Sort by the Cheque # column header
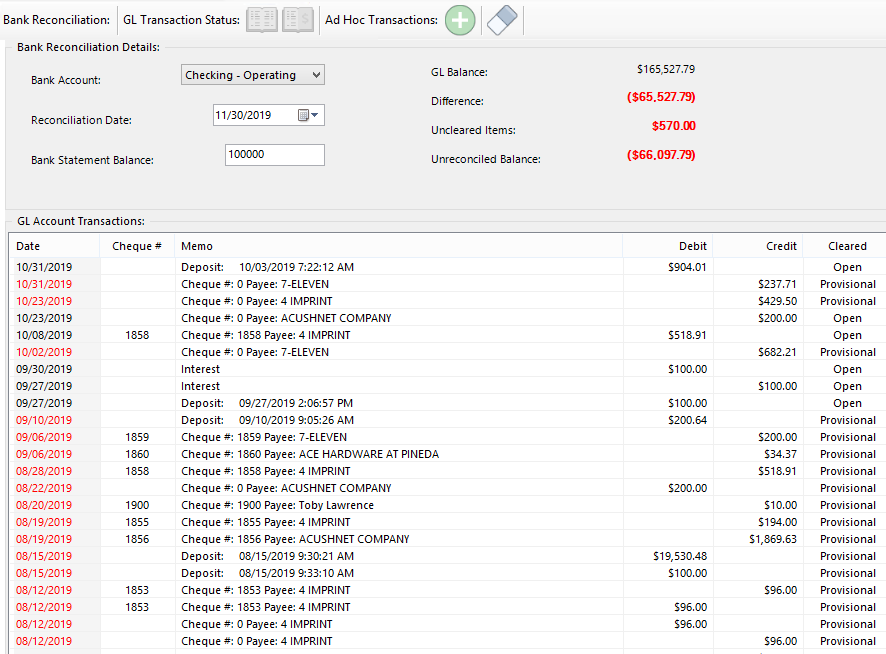Viewport: 886px width, 654px height. [x=137, y=246]
